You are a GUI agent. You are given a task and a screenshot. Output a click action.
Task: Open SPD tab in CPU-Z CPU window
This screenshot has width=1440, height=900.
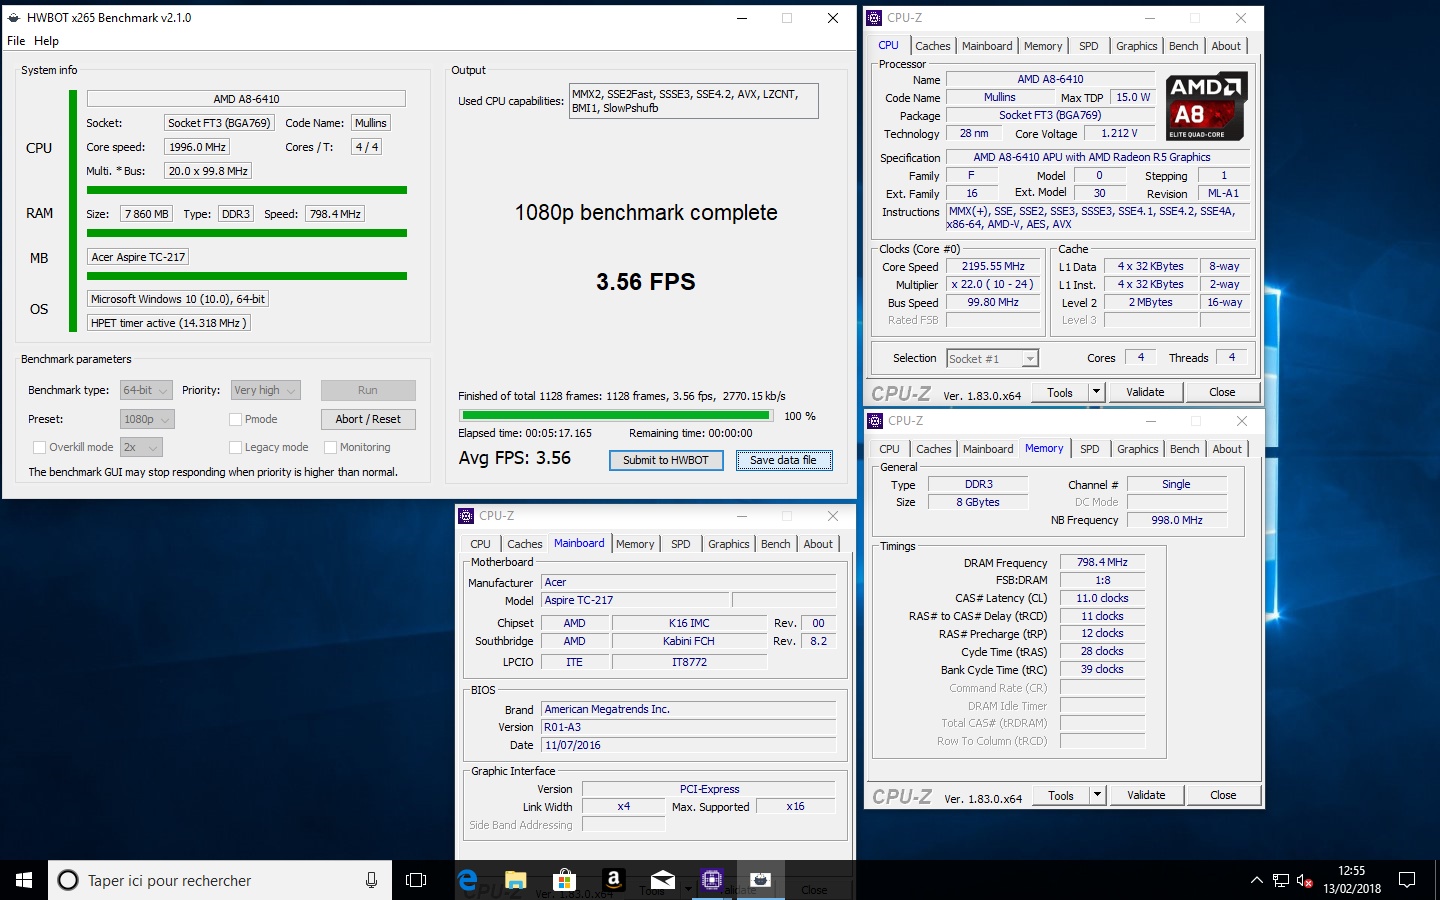[x=1089, y=46]
